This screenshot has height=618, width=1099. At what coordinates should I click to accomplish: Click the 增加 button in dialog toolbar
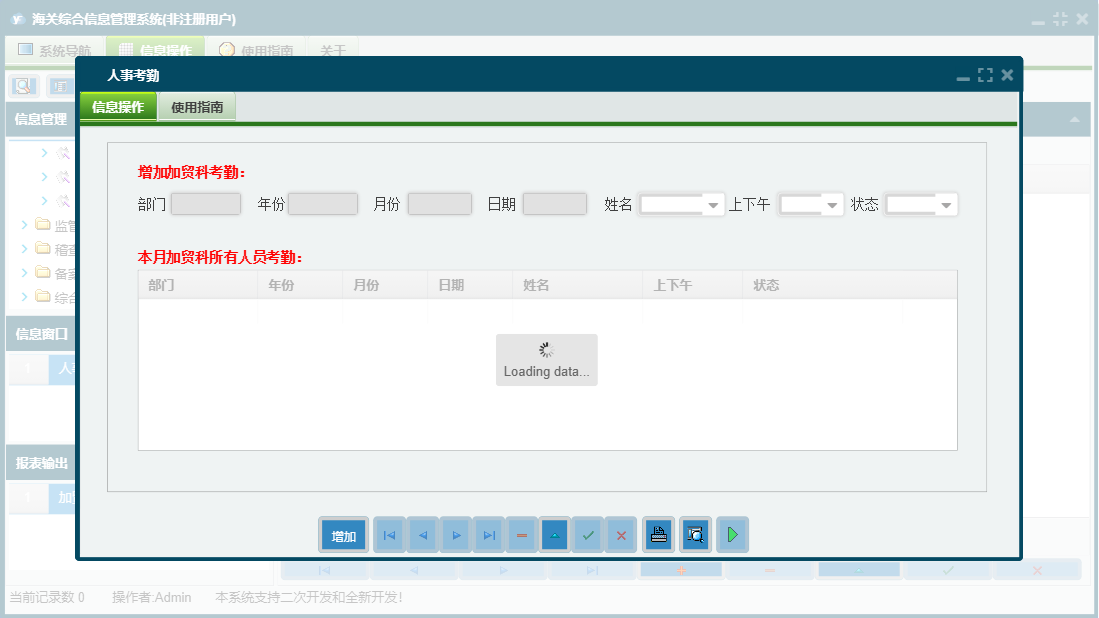click(x=343, y=535)
